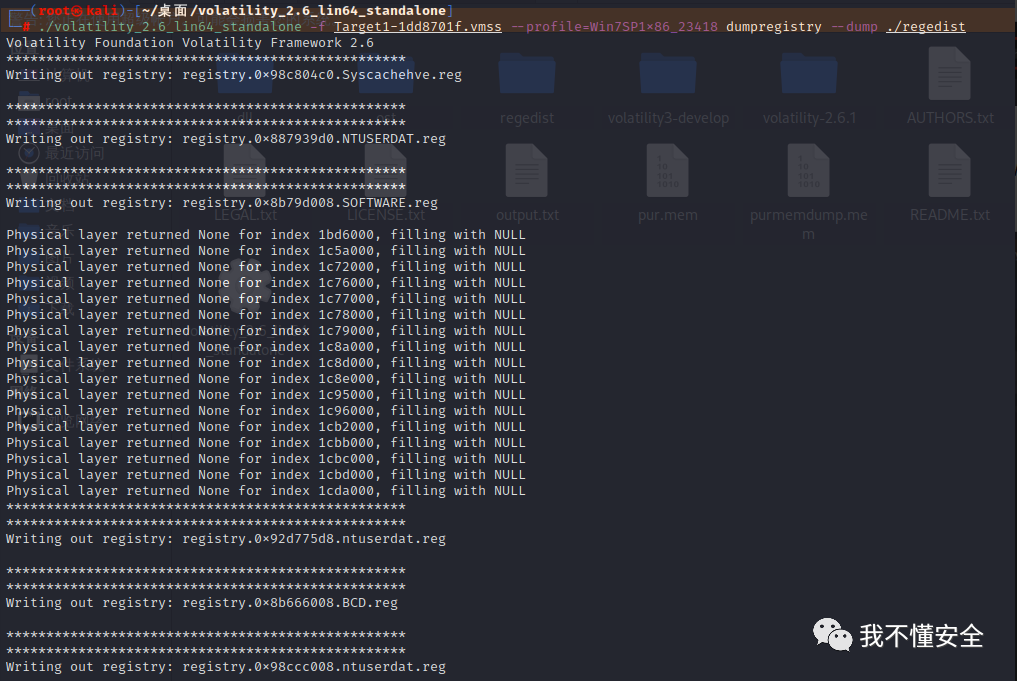
Task: Click the Physical layer line for index 1c72000
Action: (266, 267)
